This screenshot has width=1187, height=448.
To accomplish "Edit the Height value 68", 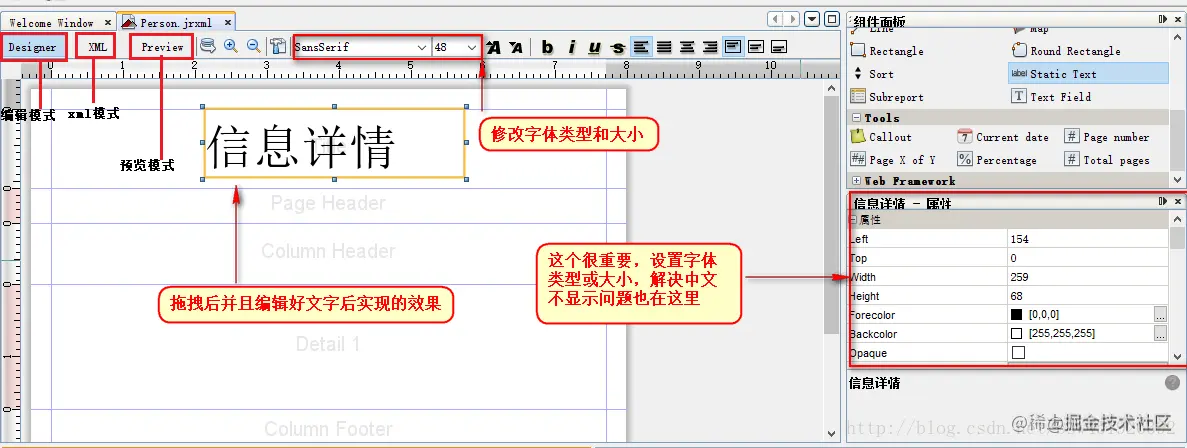I will (x=1088, y=296).
